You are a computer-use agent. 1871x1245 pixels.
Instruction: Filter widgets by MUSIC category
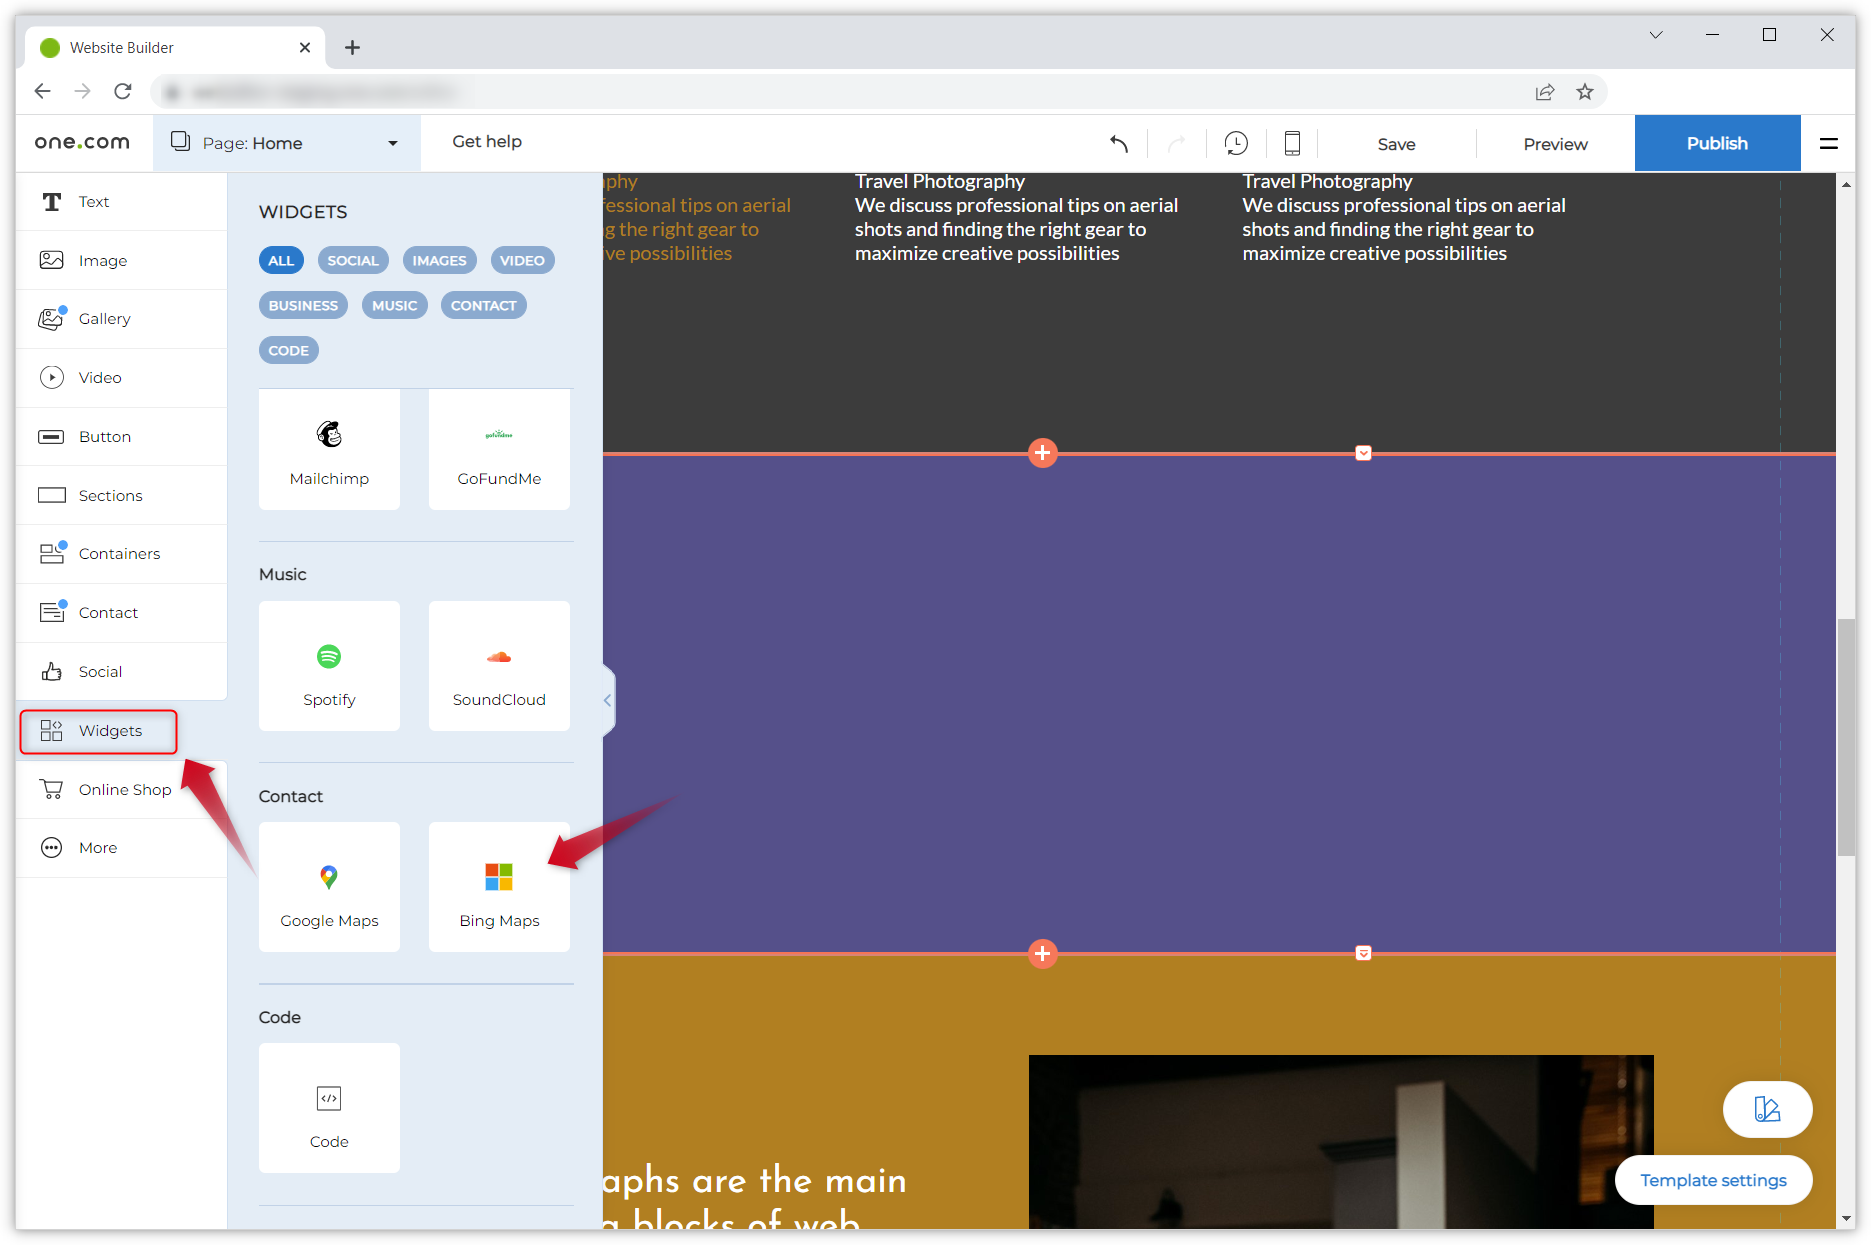tap(394, 306)
